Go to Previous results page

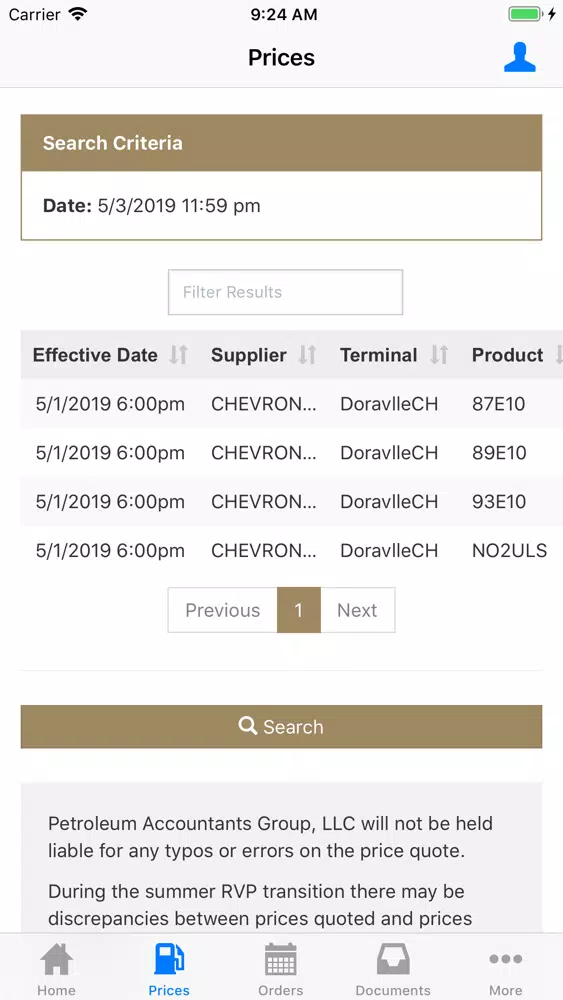click(223, 610)
